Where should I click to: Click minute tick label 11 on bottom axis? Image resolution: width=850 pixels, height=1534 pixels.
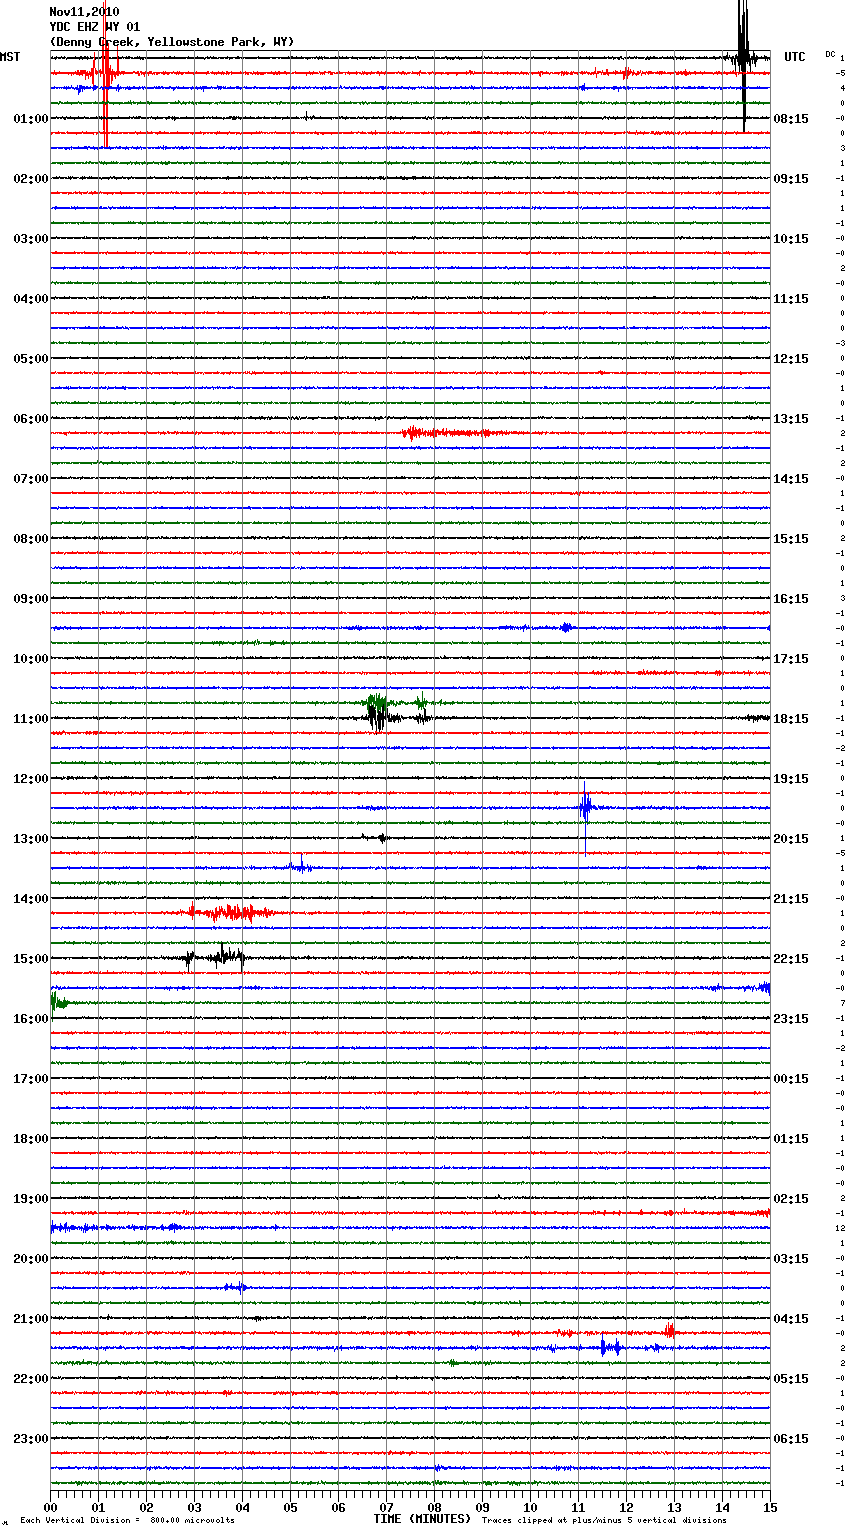click(x=579, y=1507)
